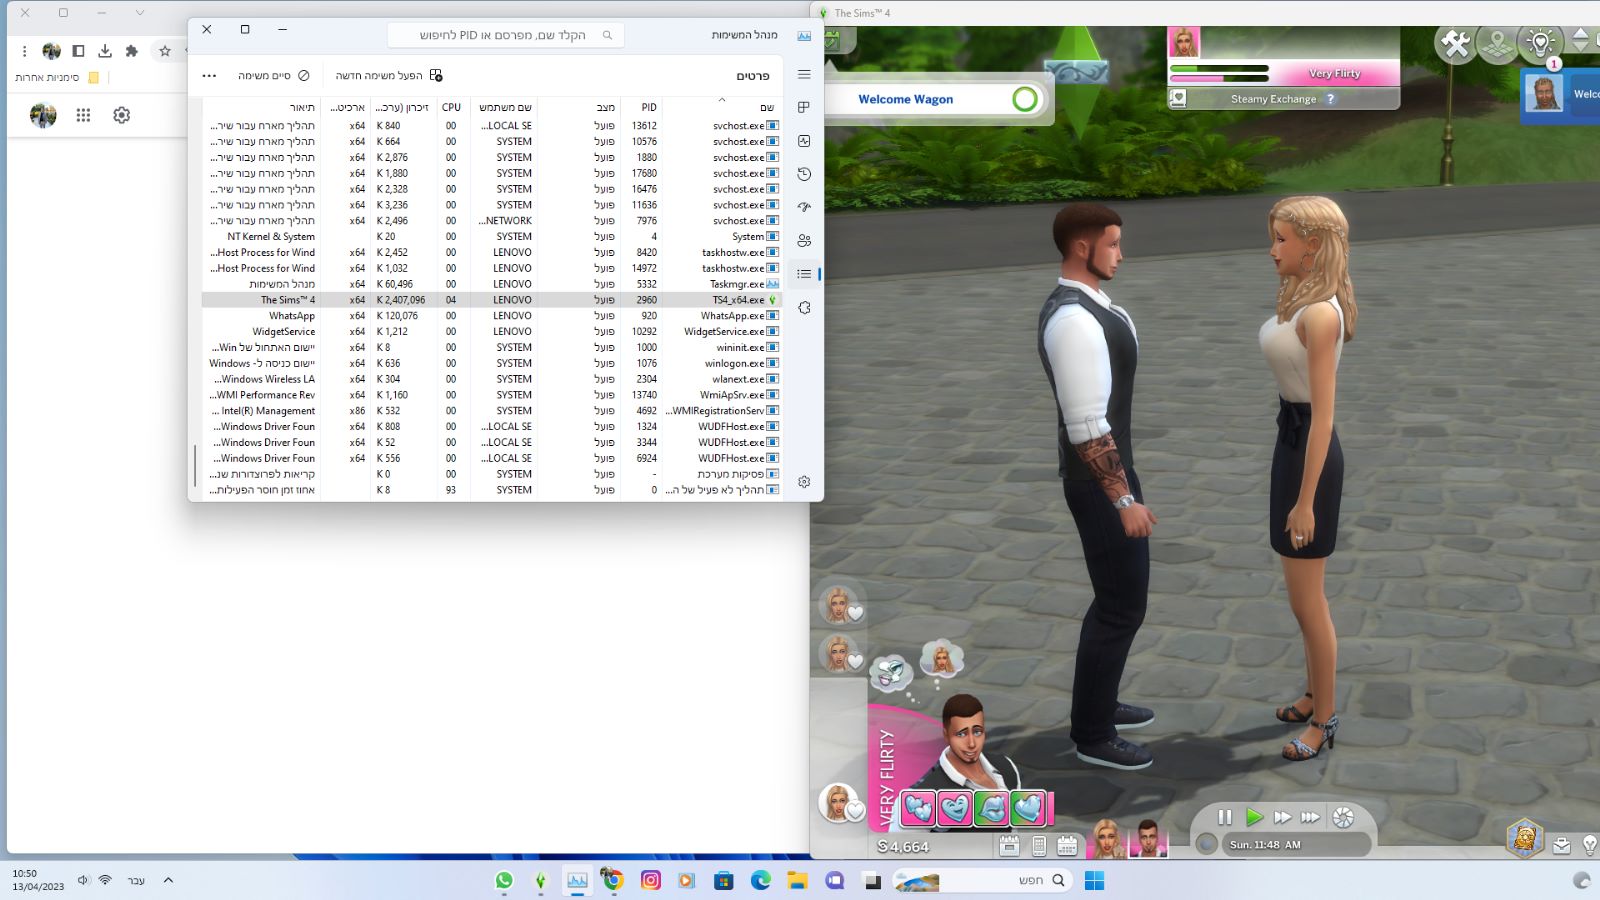Open Task Manager Services page icon
Image resolution: width=1600 pixels, height=900 pixels.
[x=804, y=308]
